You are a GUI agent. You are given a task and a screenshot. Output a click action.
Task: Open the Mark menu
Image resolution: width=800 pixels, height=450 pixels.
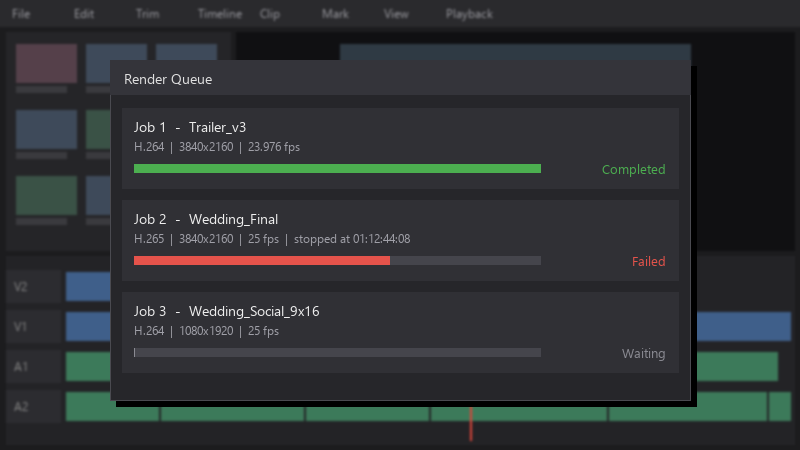pyautogui.click(x=335, y=14)
